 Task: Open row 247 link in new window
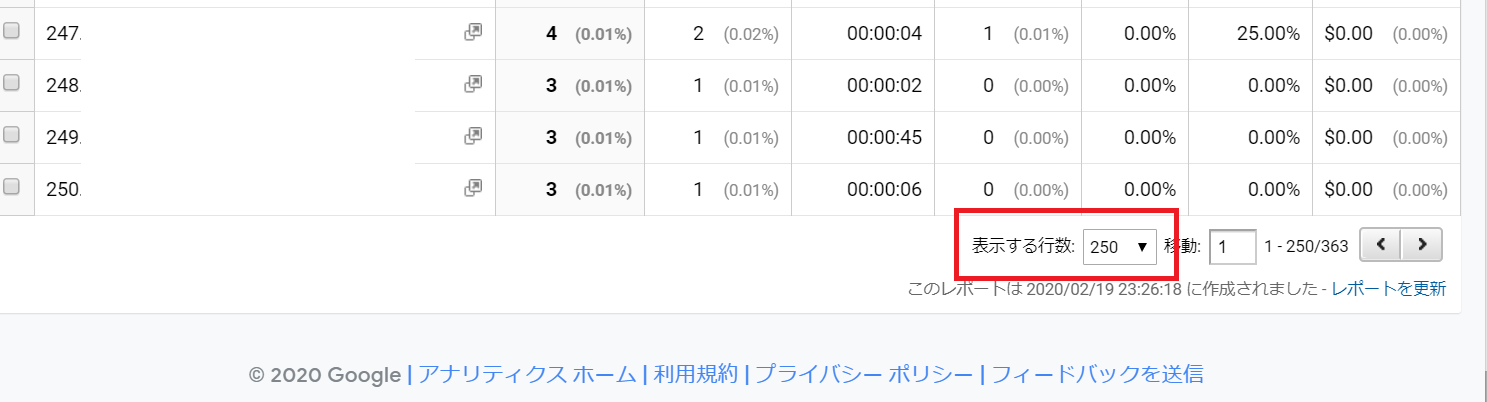pyautogui.click(x=473, y=33)
